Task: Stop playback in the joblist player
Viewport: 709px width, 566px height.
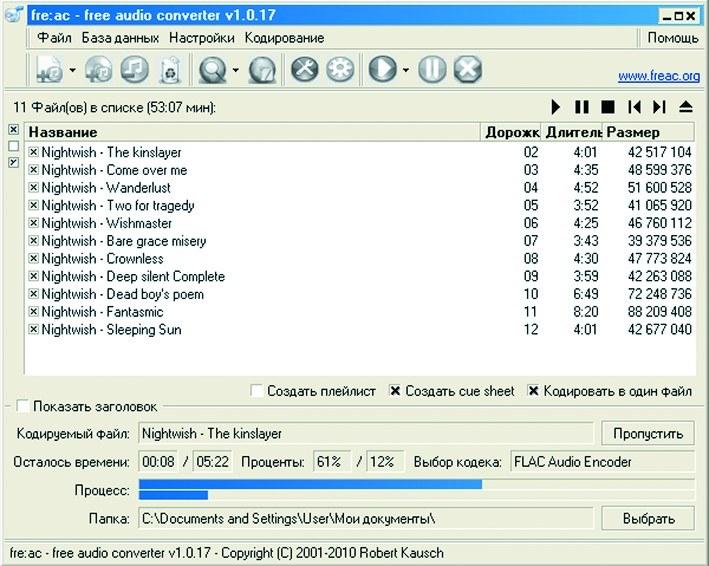Action: (608, 107)
